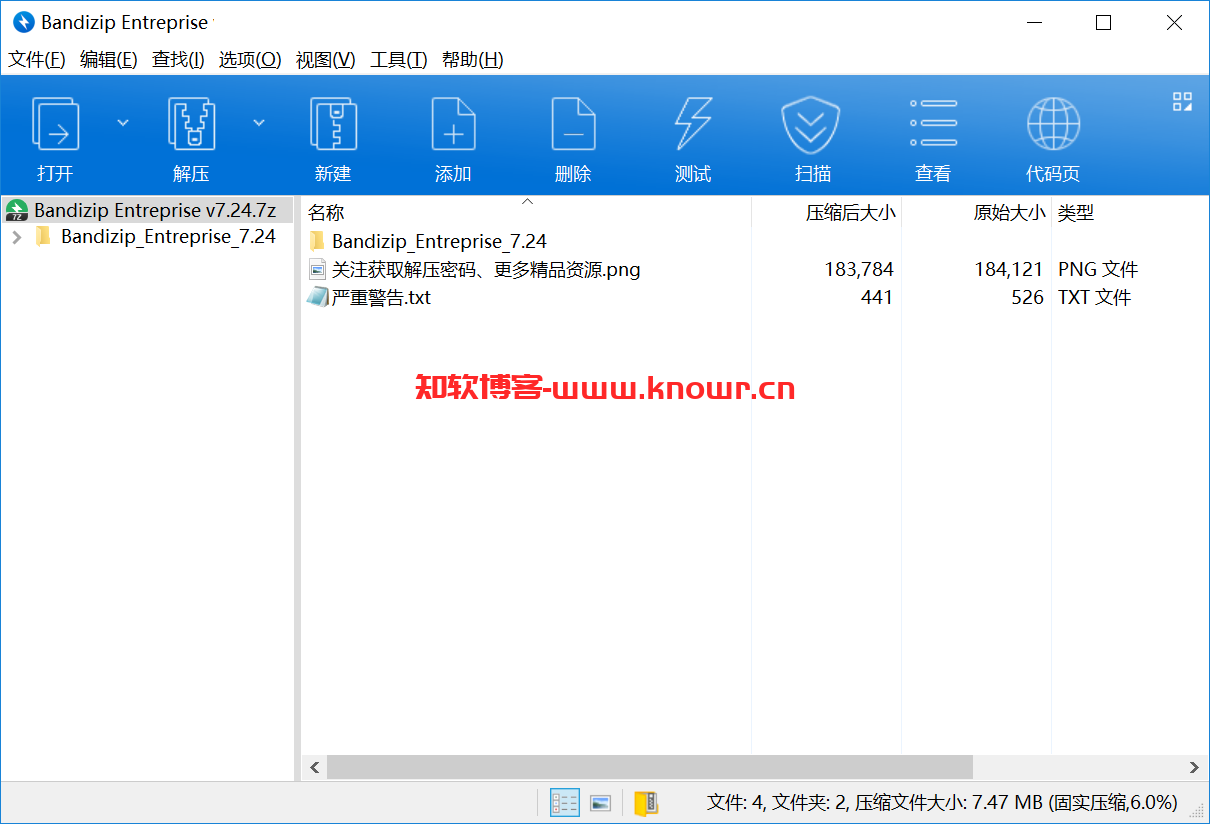Open the 文件(F) menu

pos(37,60)
